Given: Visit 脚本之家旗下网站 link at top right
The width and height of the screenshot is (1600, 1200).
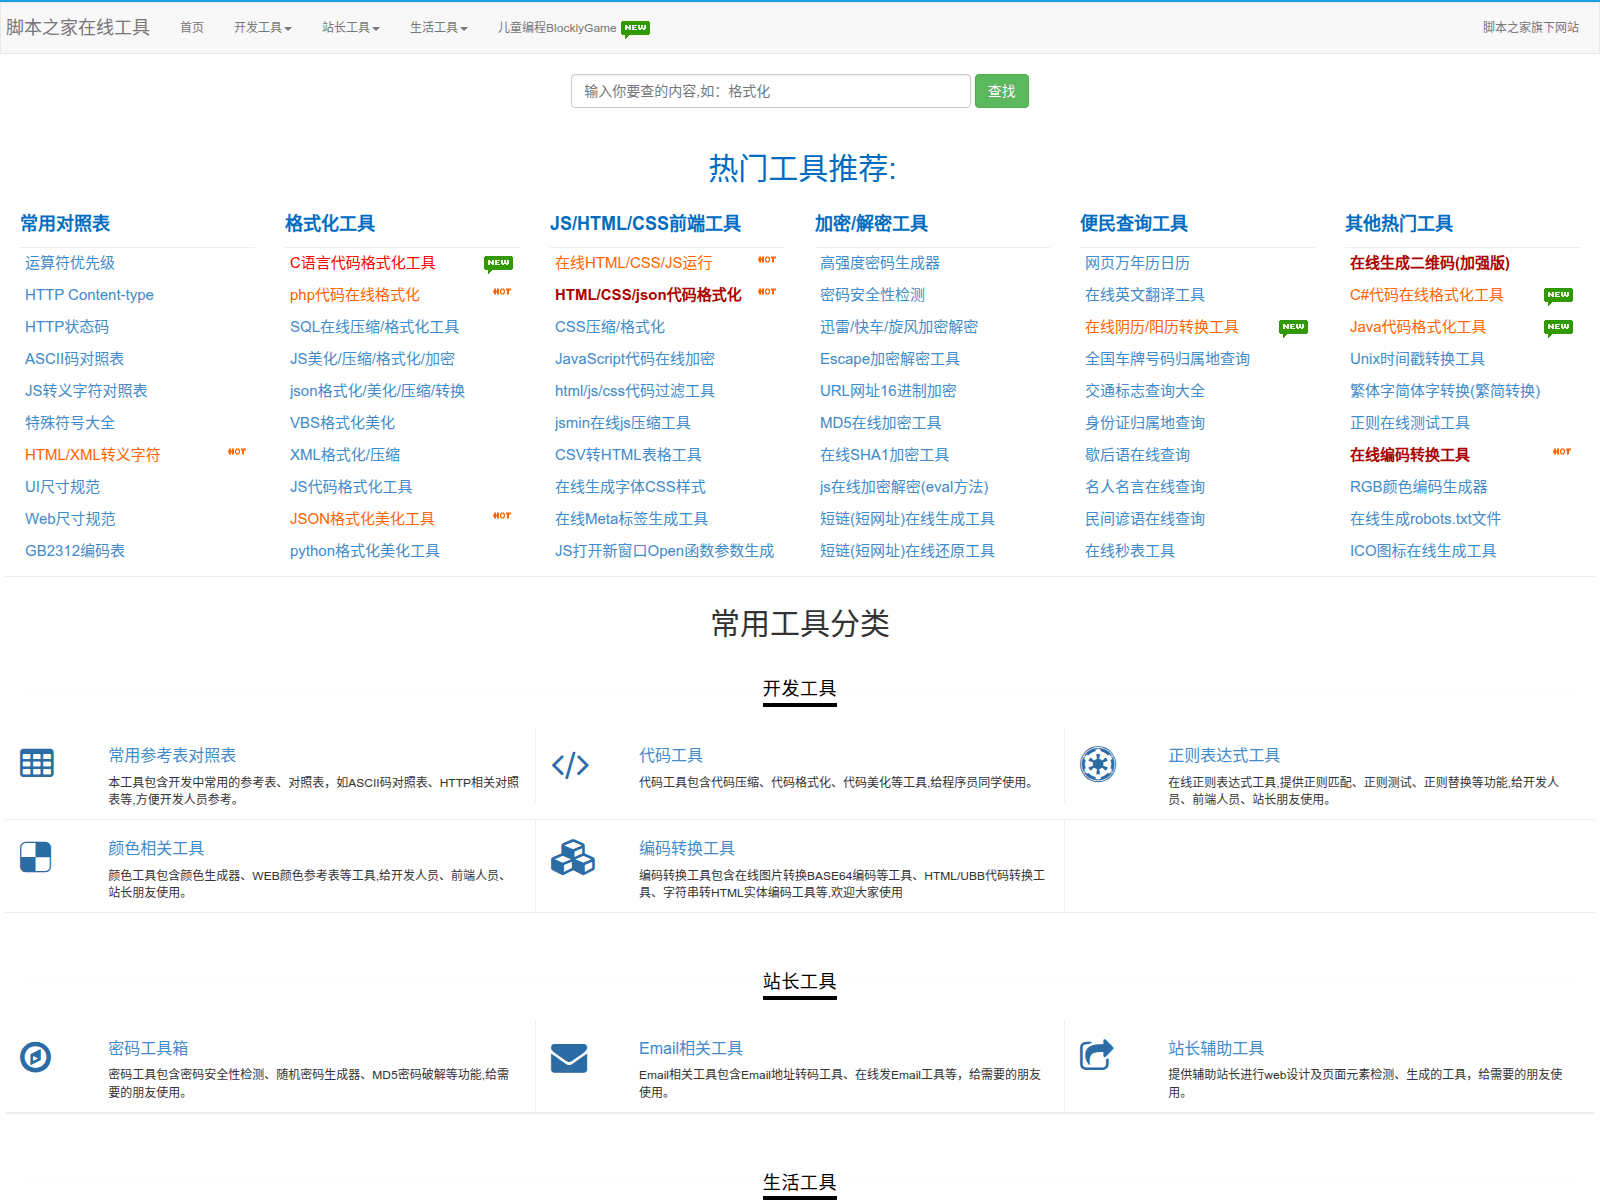Looking at the screenshot, I should click(1530, 28).
